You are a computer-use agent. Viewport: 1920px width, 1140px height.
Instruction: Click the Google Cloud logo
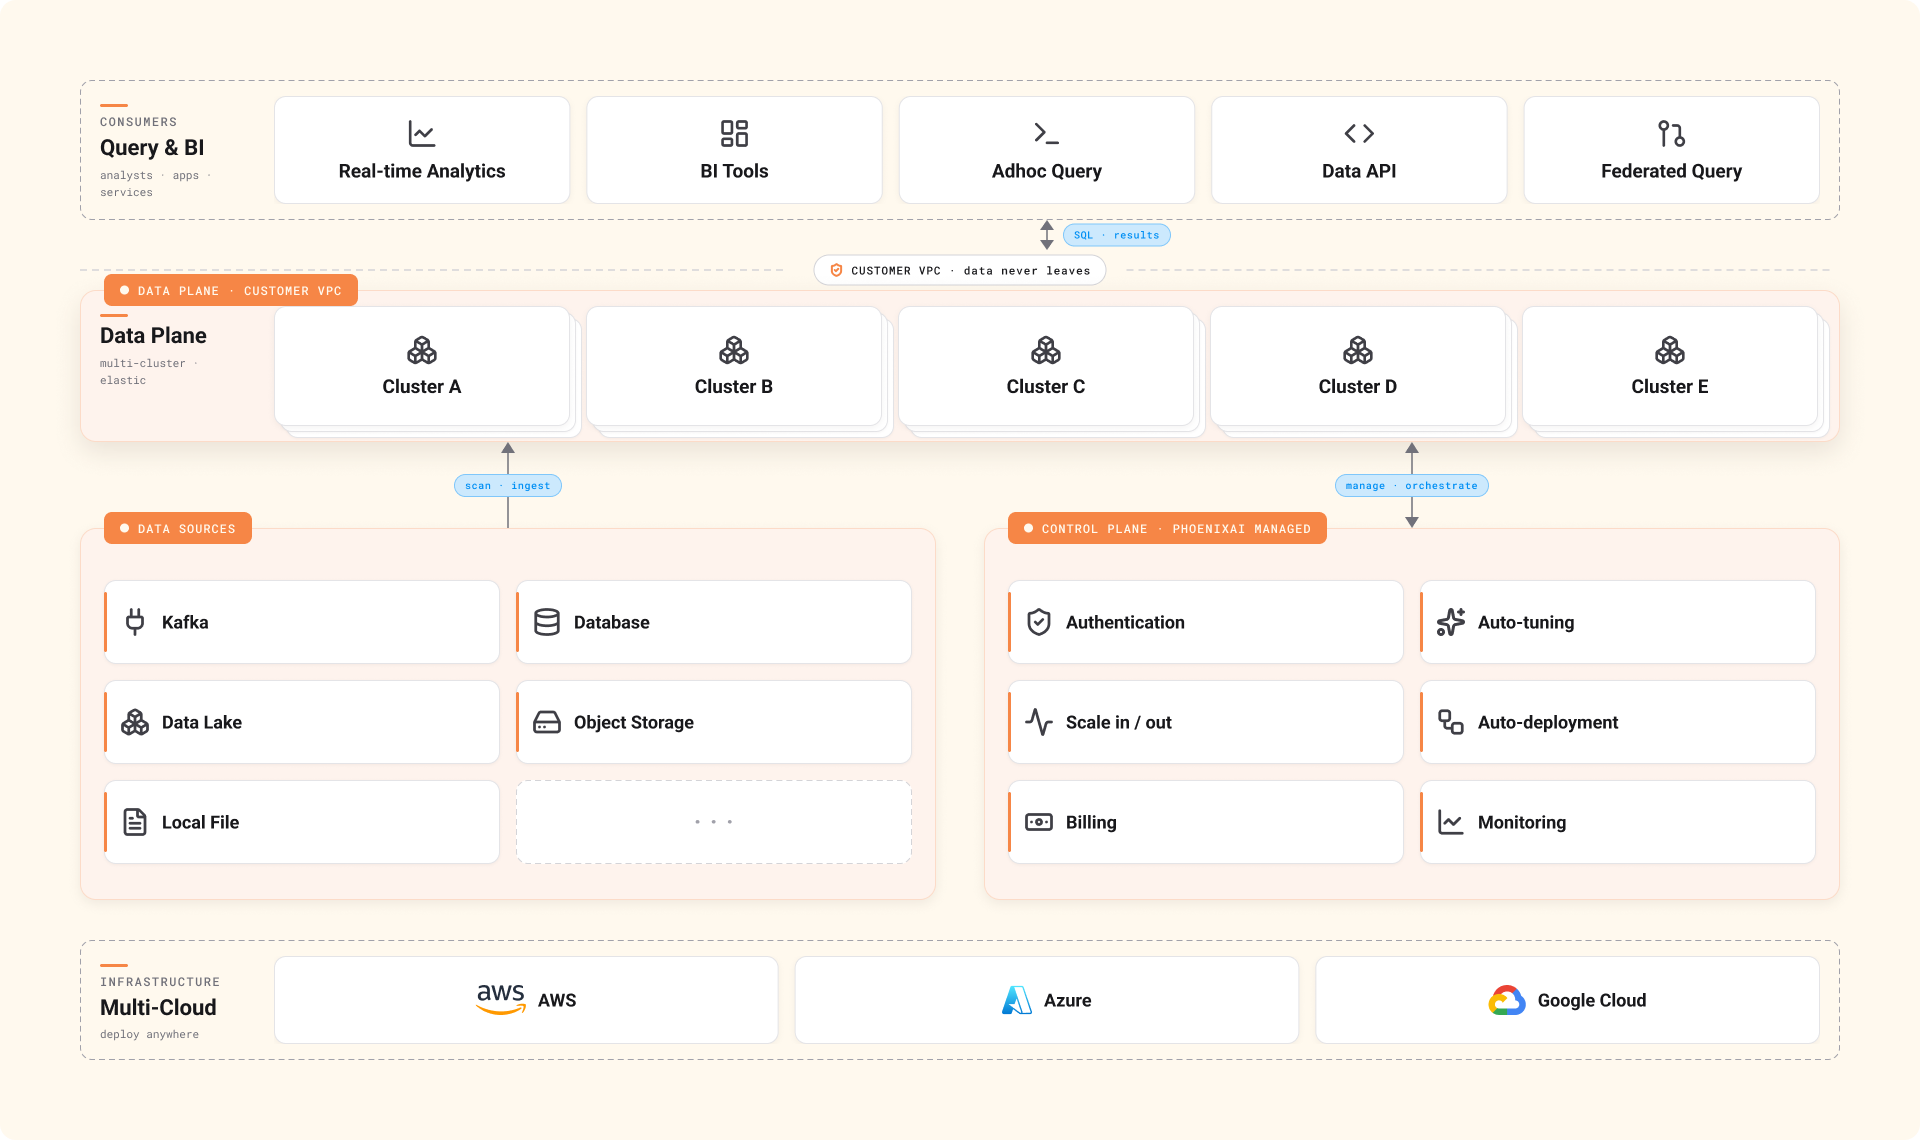tap(1507, 1000)
